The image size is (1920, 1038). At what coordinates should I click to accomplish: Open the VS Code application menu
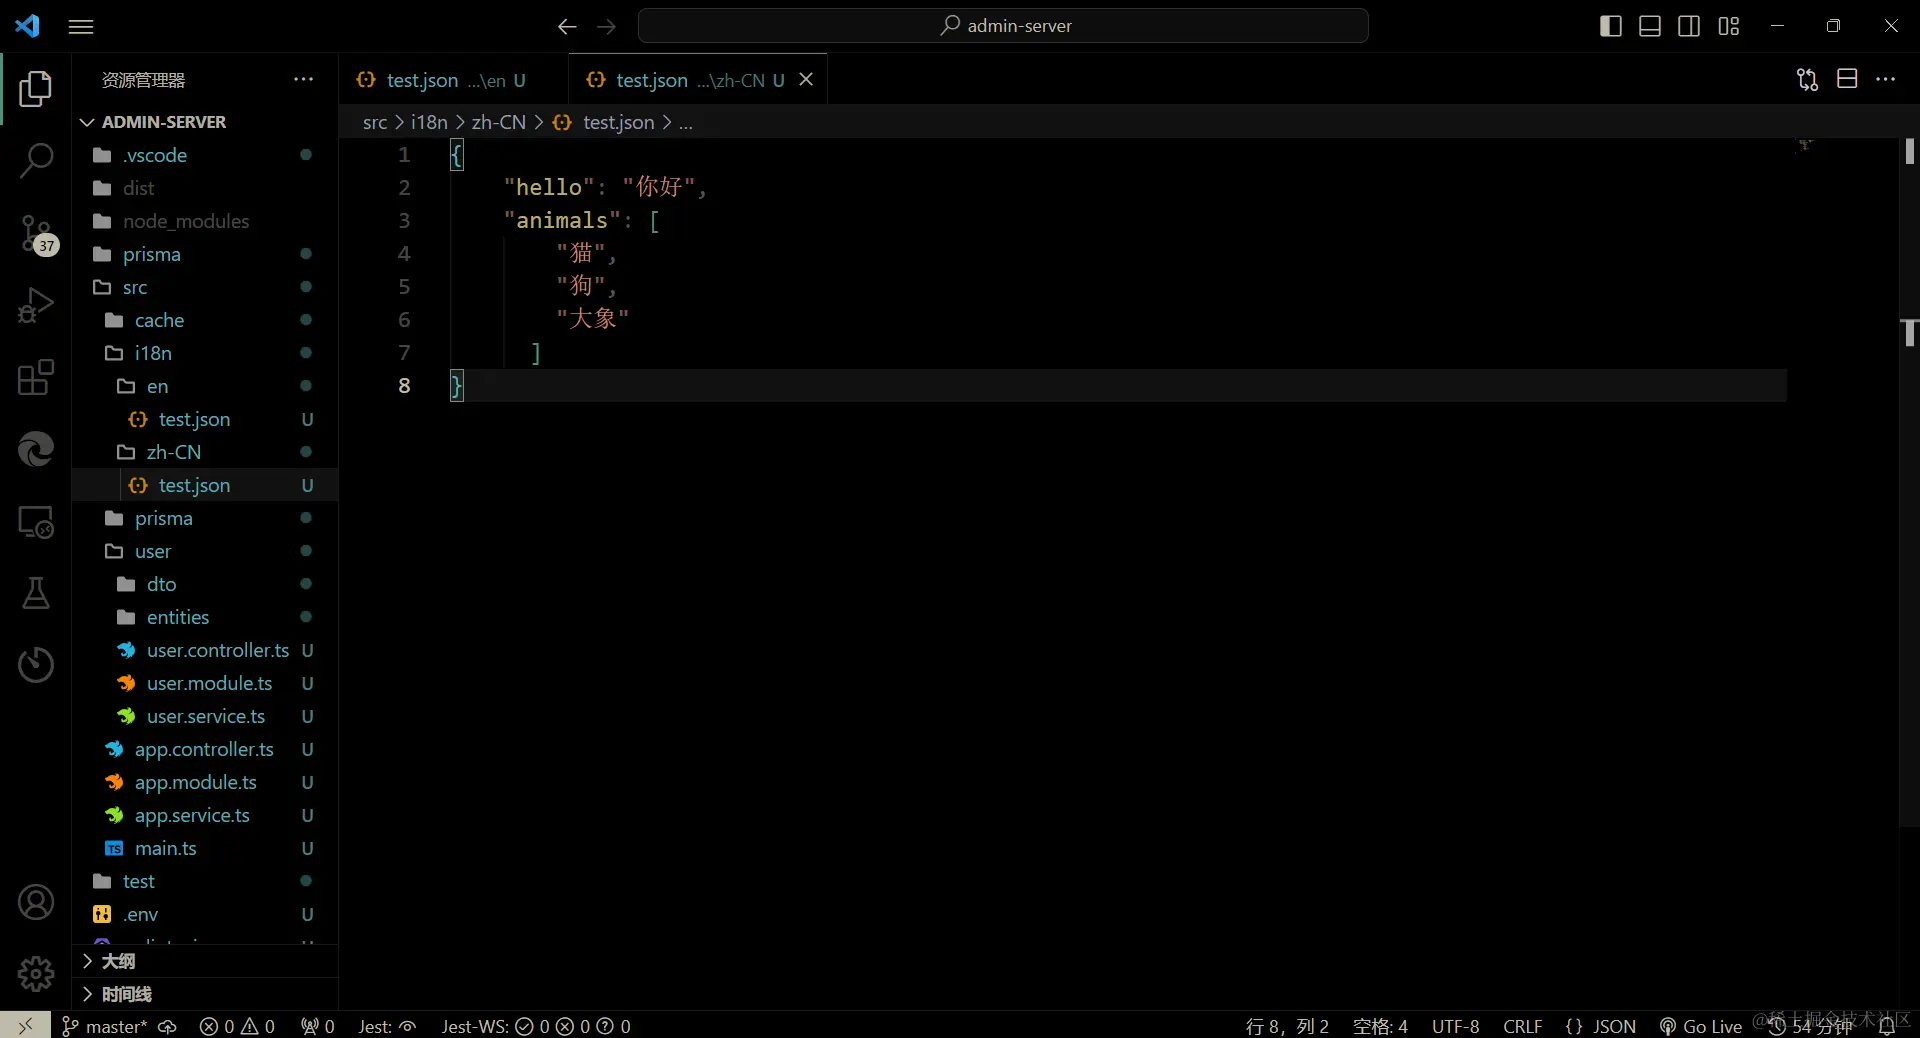81,26
